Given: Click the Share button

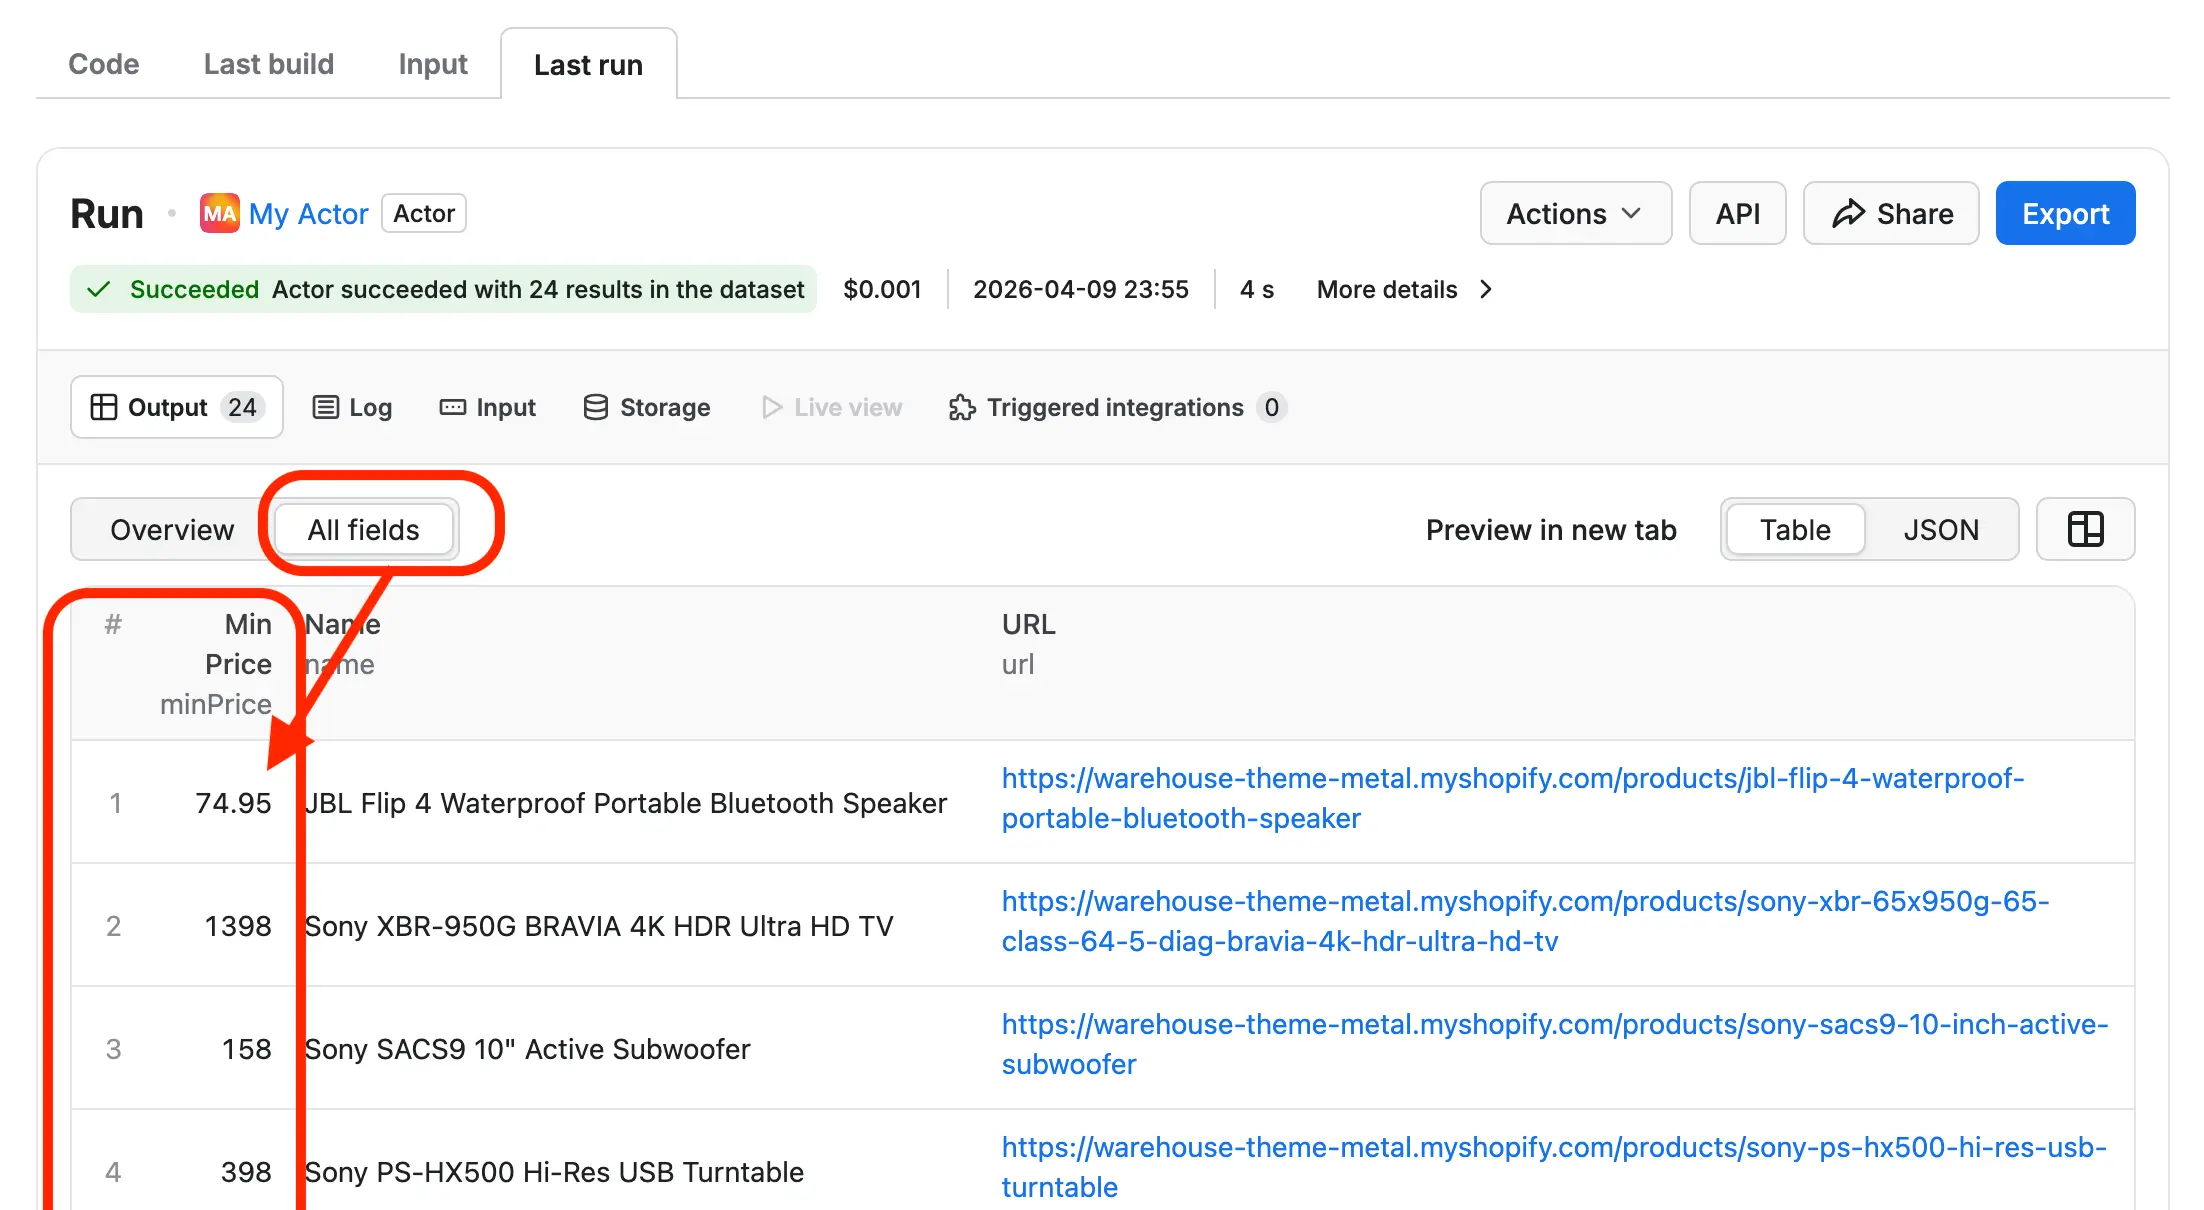Looking at the screenshot, I should click(x=1890, y=213).
